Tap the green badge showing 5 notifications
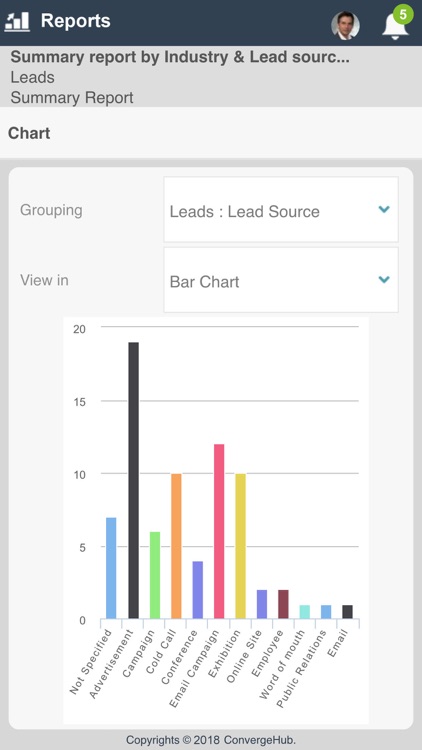 tap(403, 15)
